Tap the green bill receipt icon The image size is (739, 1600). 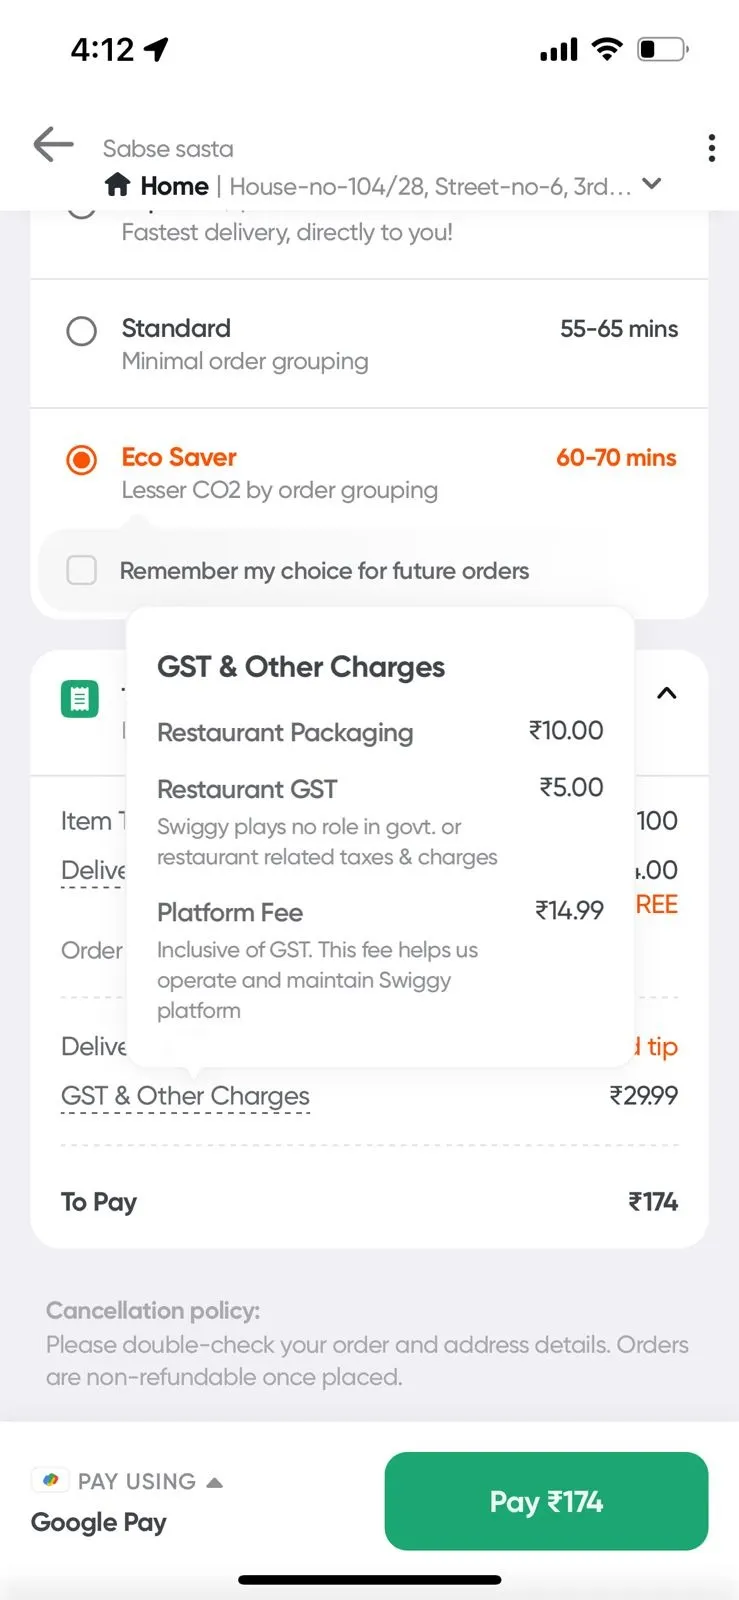coord(80,699)
